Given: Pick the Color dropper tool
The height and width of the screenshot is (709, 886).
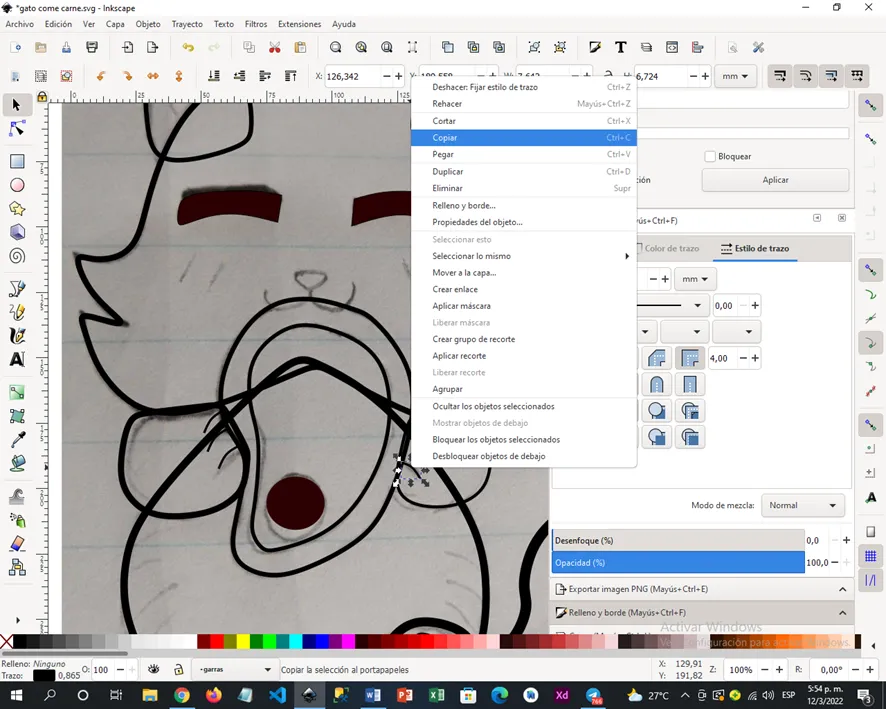Looking at the screenshot, I should coord(17,440).
